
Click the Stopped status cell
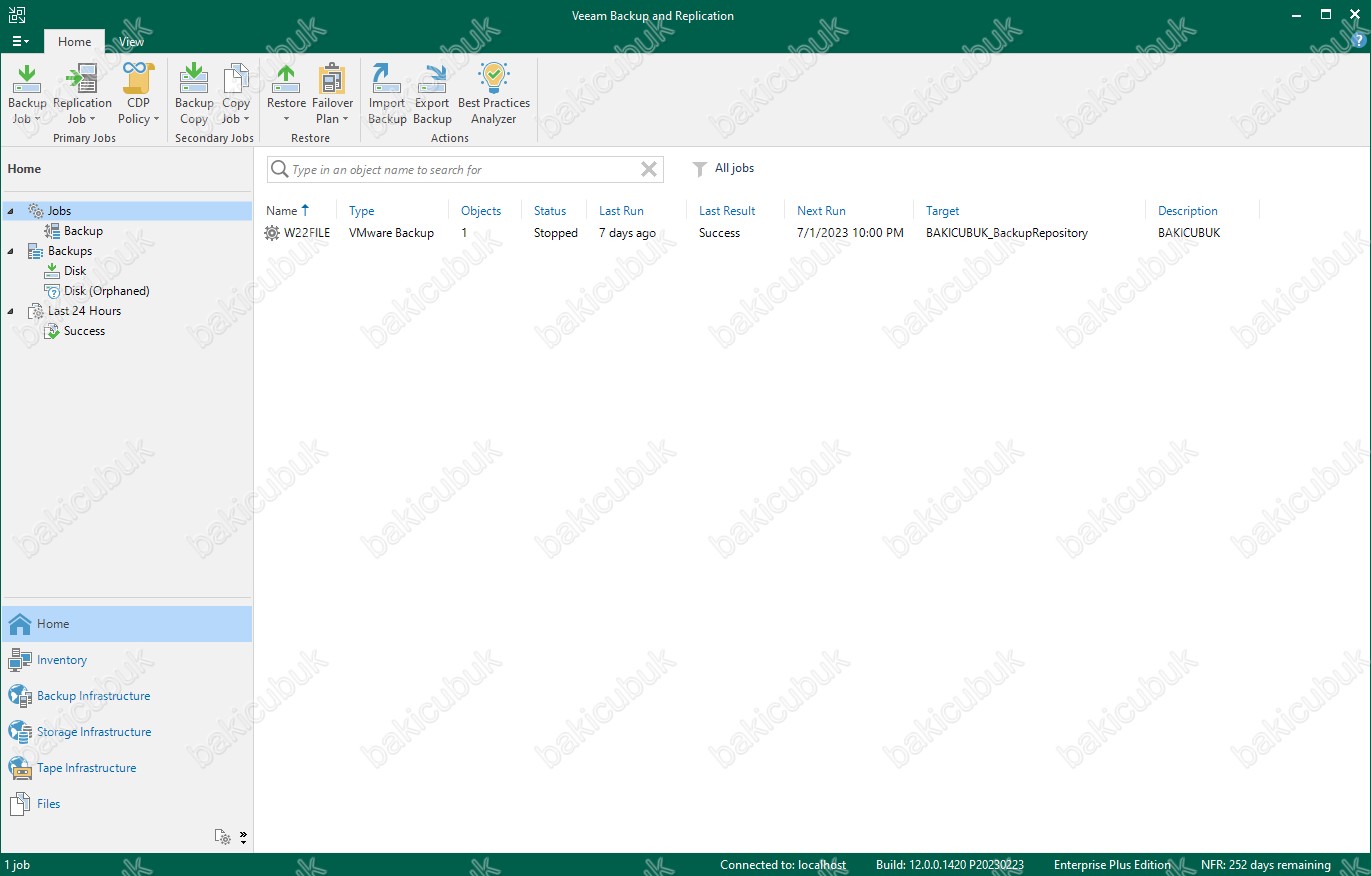[556, 233]
